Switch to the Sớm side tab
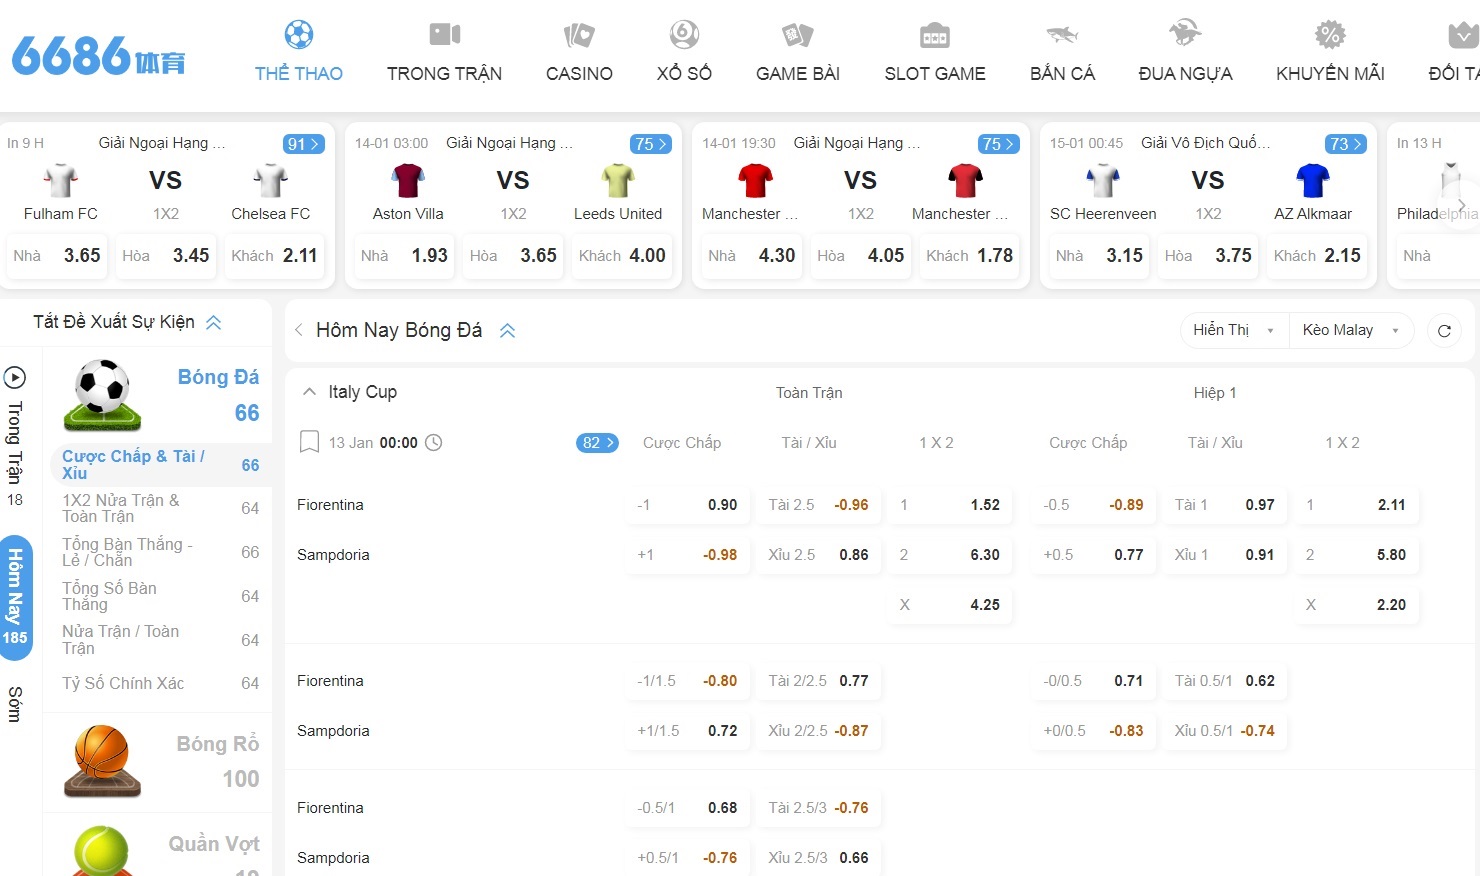Screen dimensions: 1480x876 click(x=15, y=705)
